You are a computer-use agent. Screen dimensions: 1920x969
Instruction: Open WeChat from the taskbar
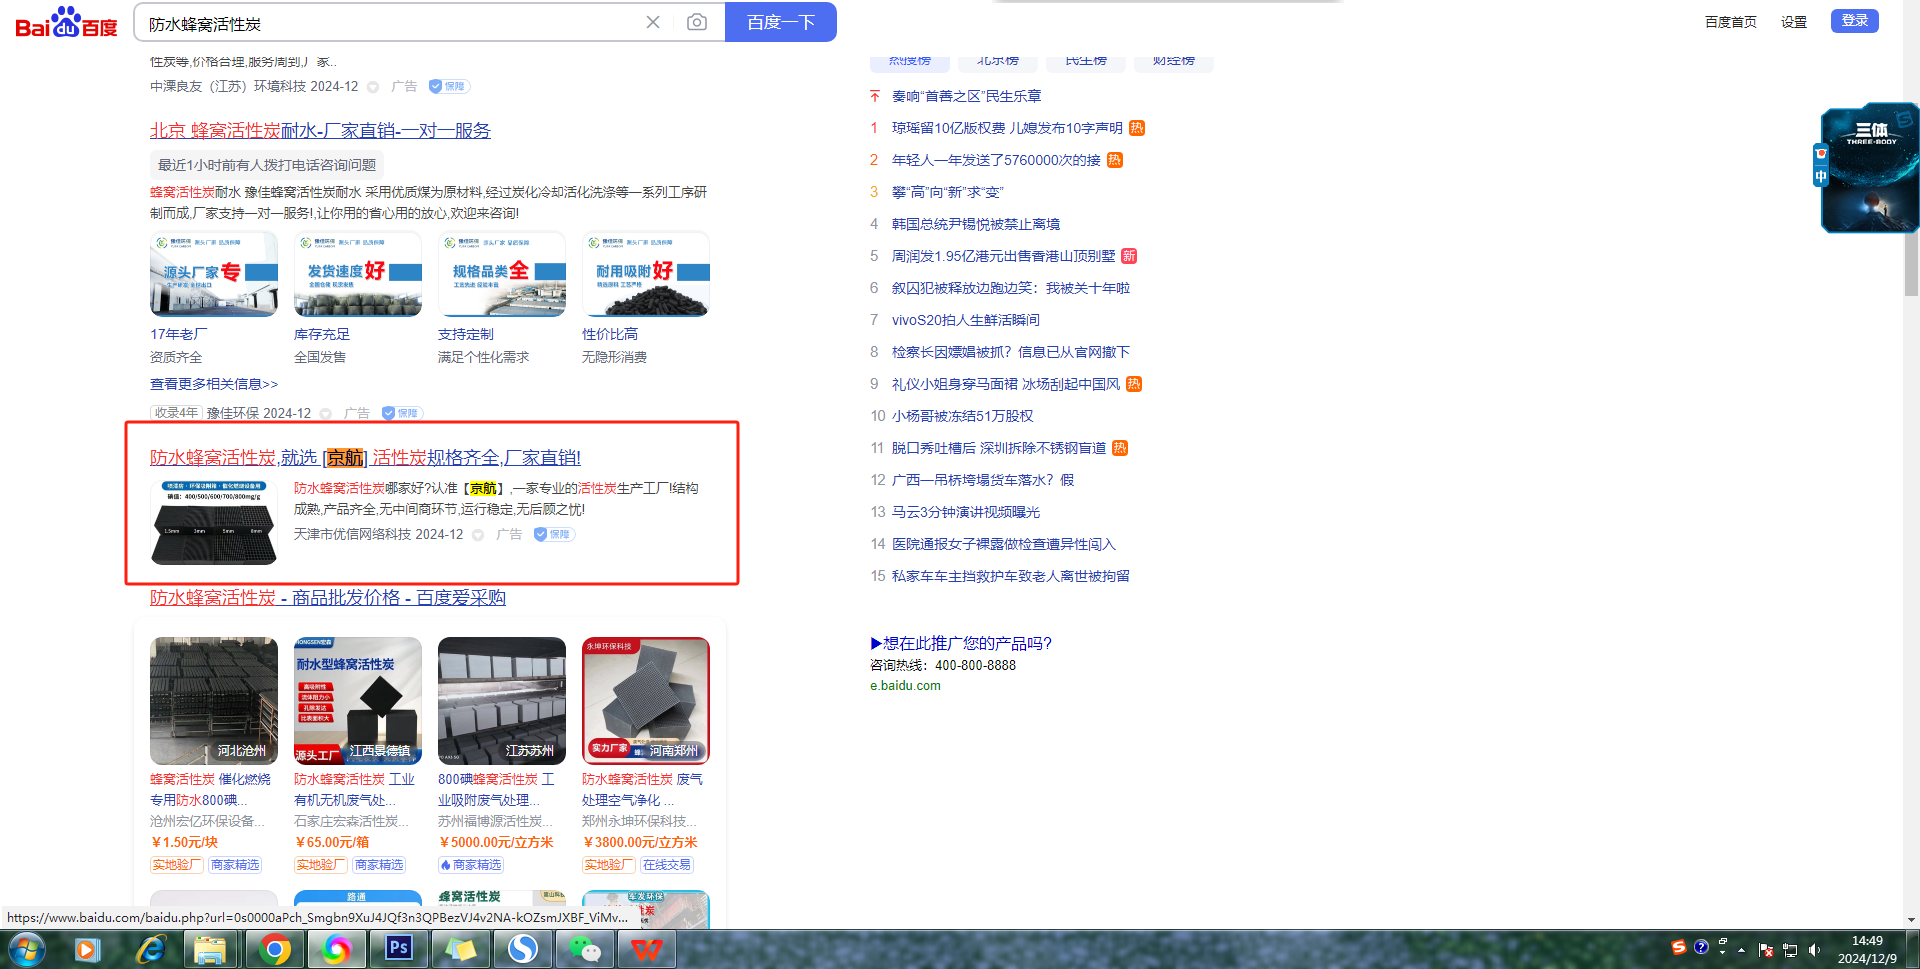click(585, 949)
